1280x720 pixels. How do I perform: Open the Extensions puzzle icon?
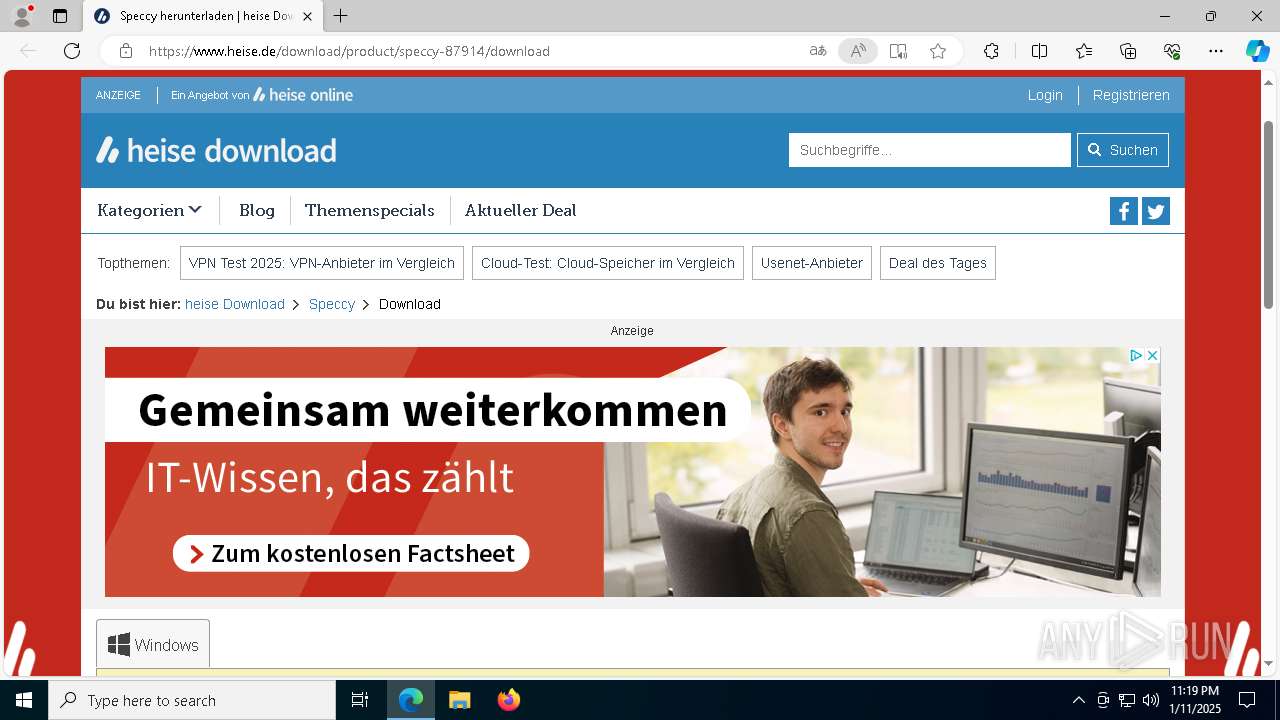click(x=991, y=51)
